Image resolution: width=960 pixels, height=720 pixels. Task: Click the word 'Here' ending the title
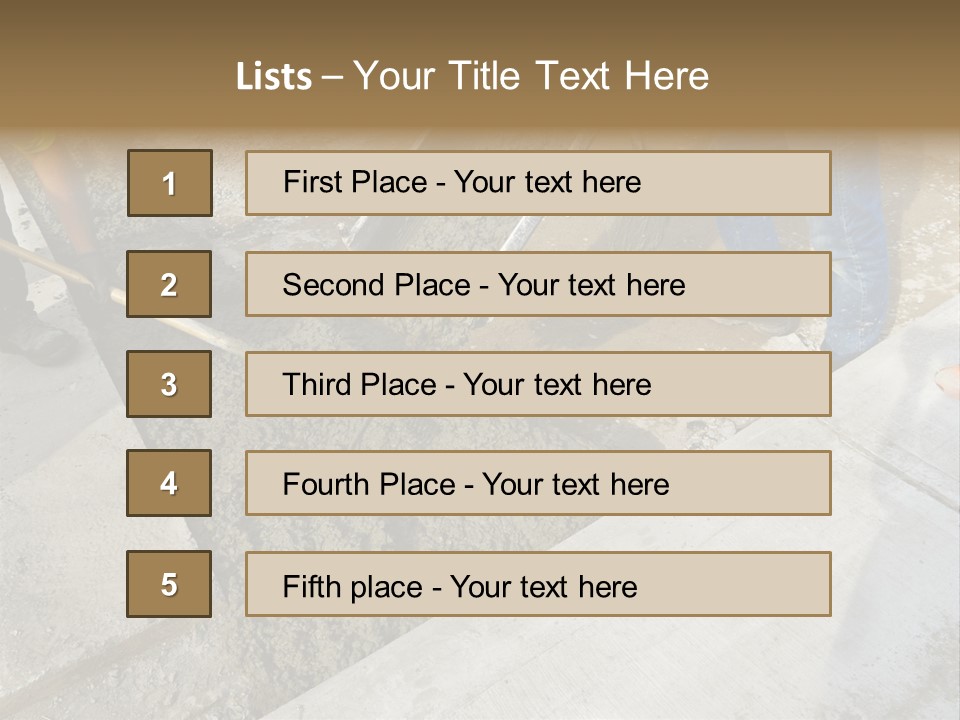(x=667, y=76)
